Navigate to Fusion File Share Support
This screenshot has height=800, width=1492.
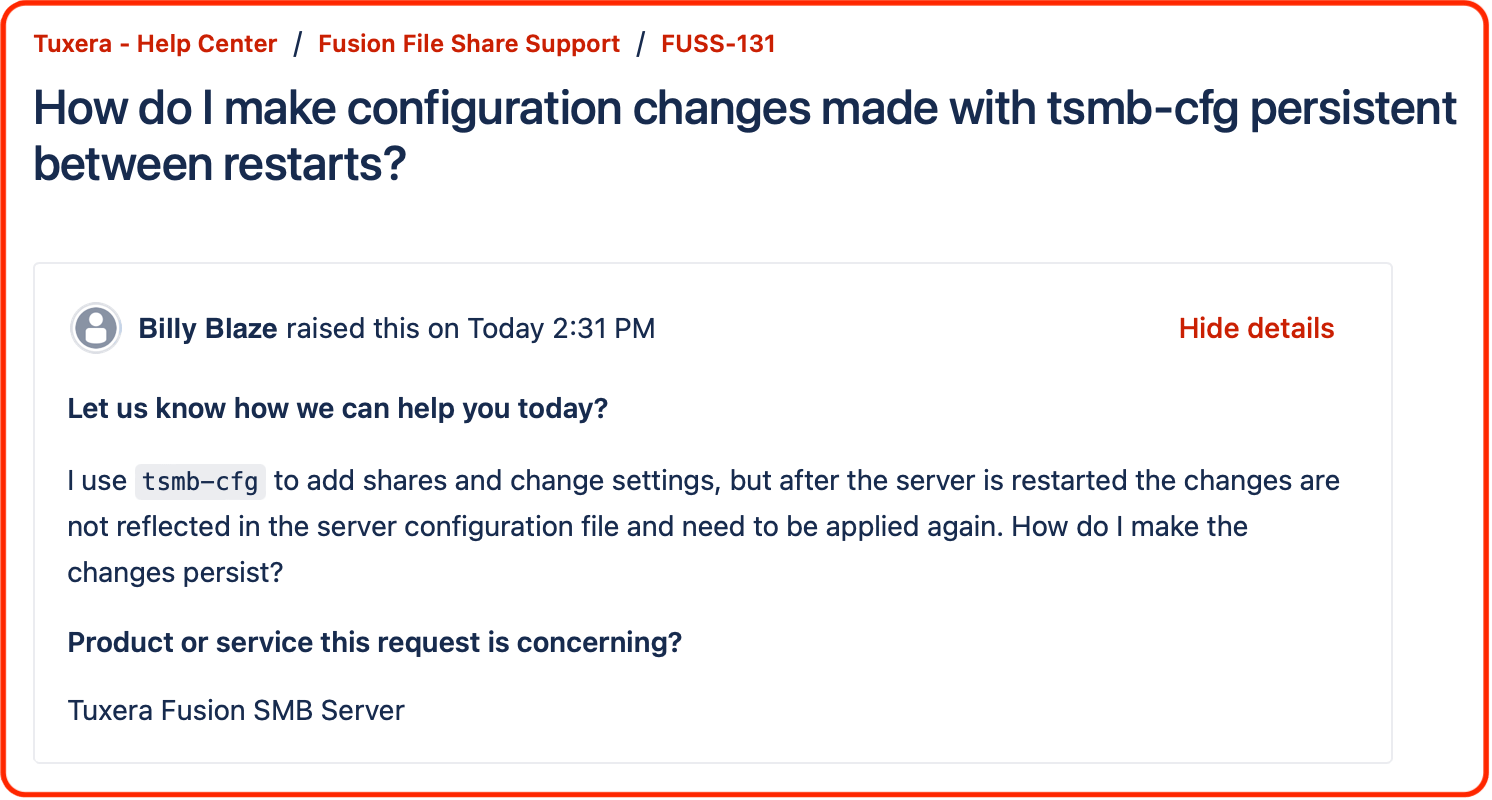click(x=468, y=43)
